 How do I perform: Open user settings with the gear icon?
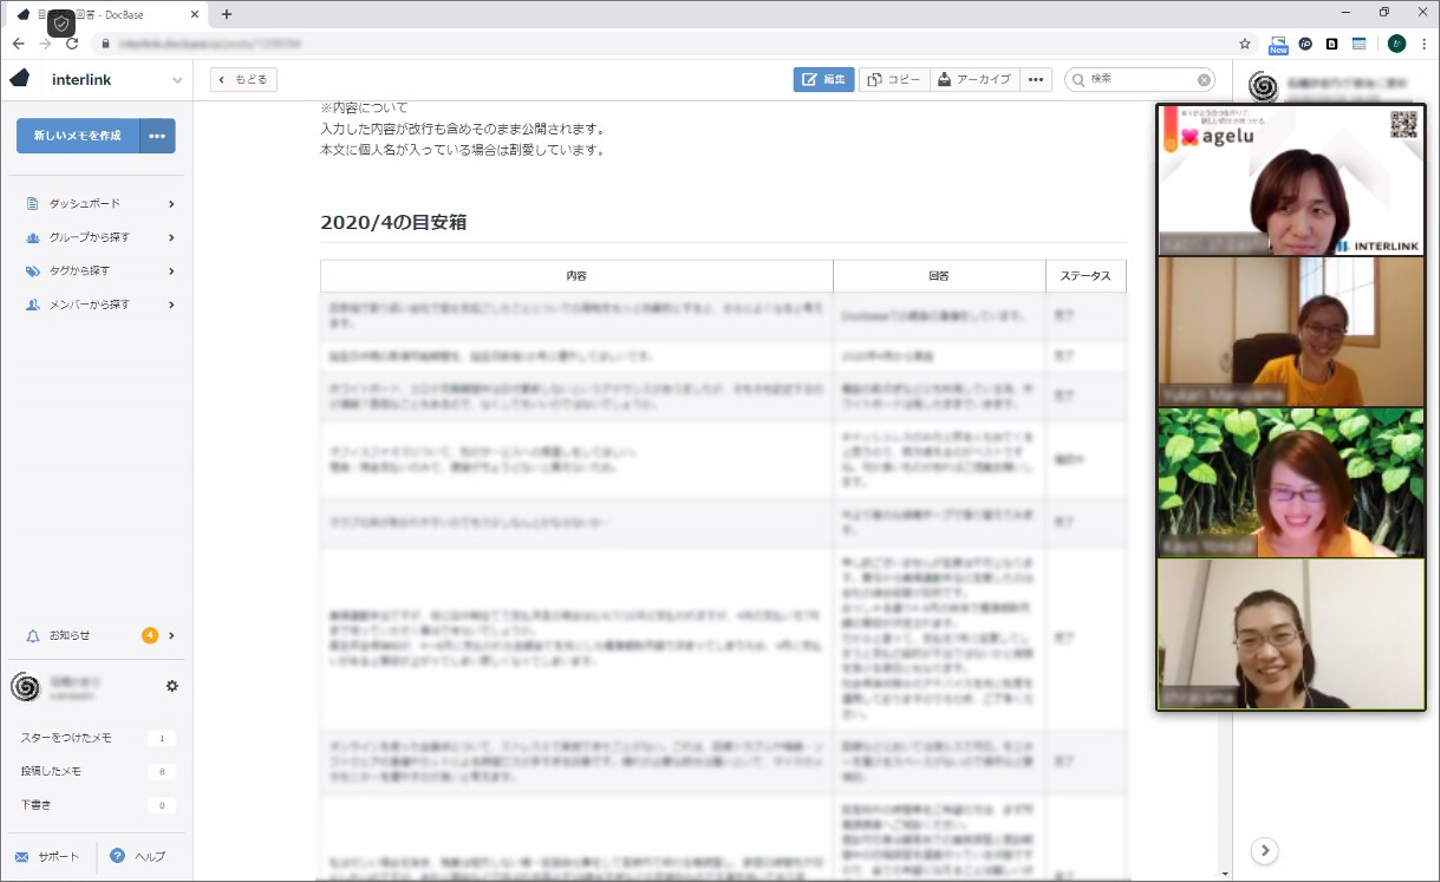(x=172, y=686)
